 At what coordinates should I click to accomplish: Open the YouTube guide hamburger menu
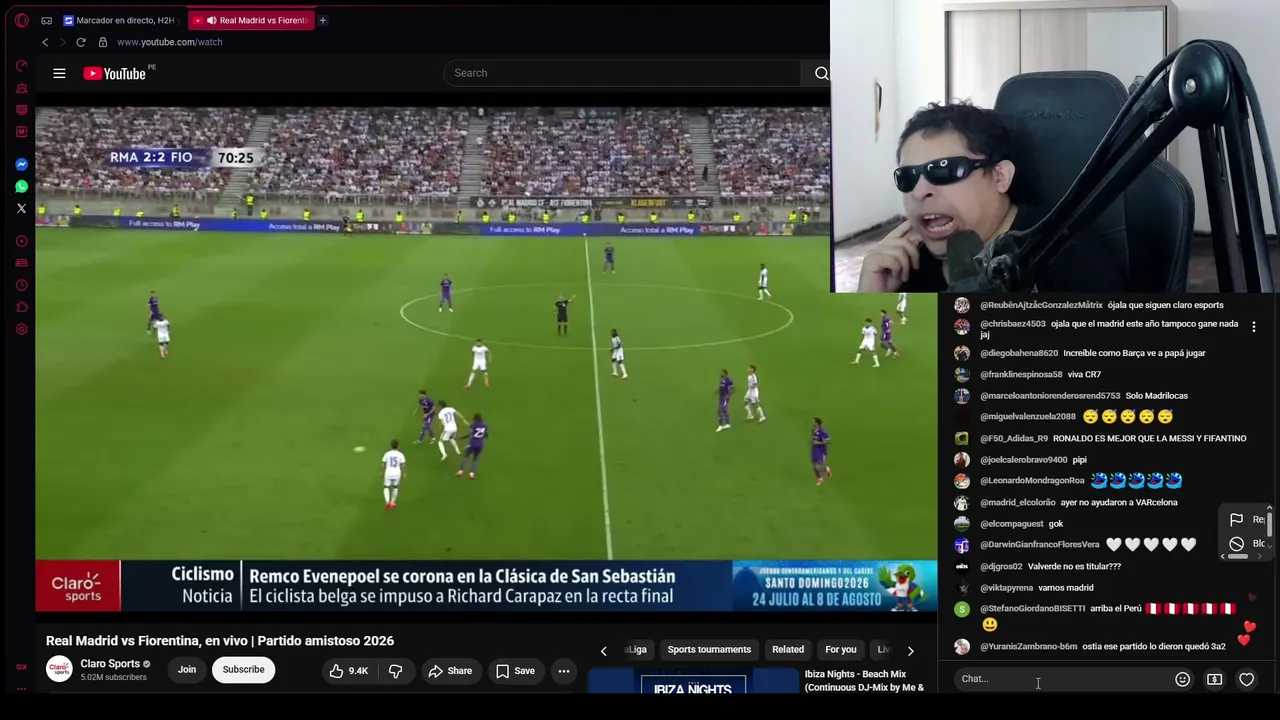tap(59, 73)
